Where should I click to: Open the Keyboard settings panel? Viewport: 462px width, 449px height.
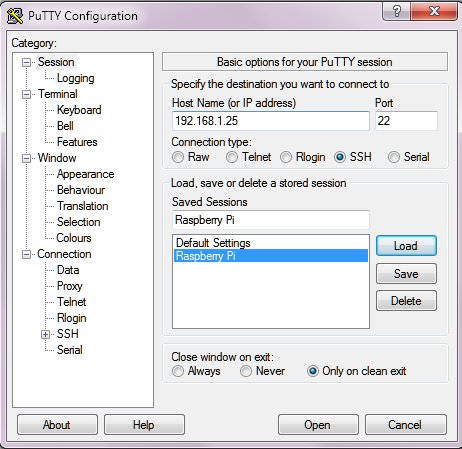coord(79,110)
